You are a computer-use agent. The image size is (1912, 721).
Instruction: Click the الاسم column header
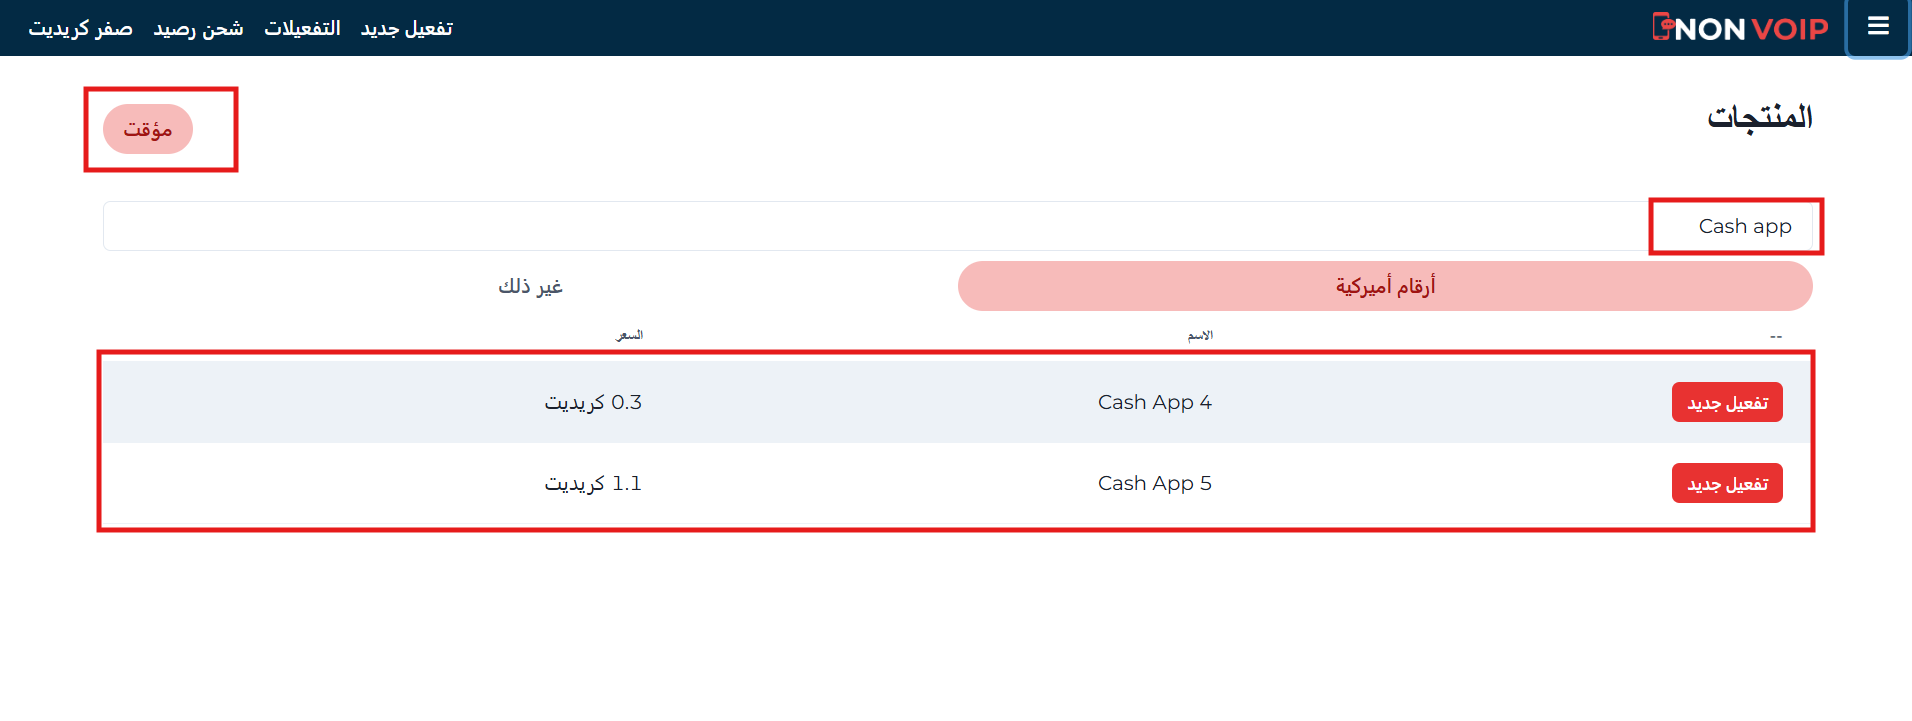coord(1200,335)
